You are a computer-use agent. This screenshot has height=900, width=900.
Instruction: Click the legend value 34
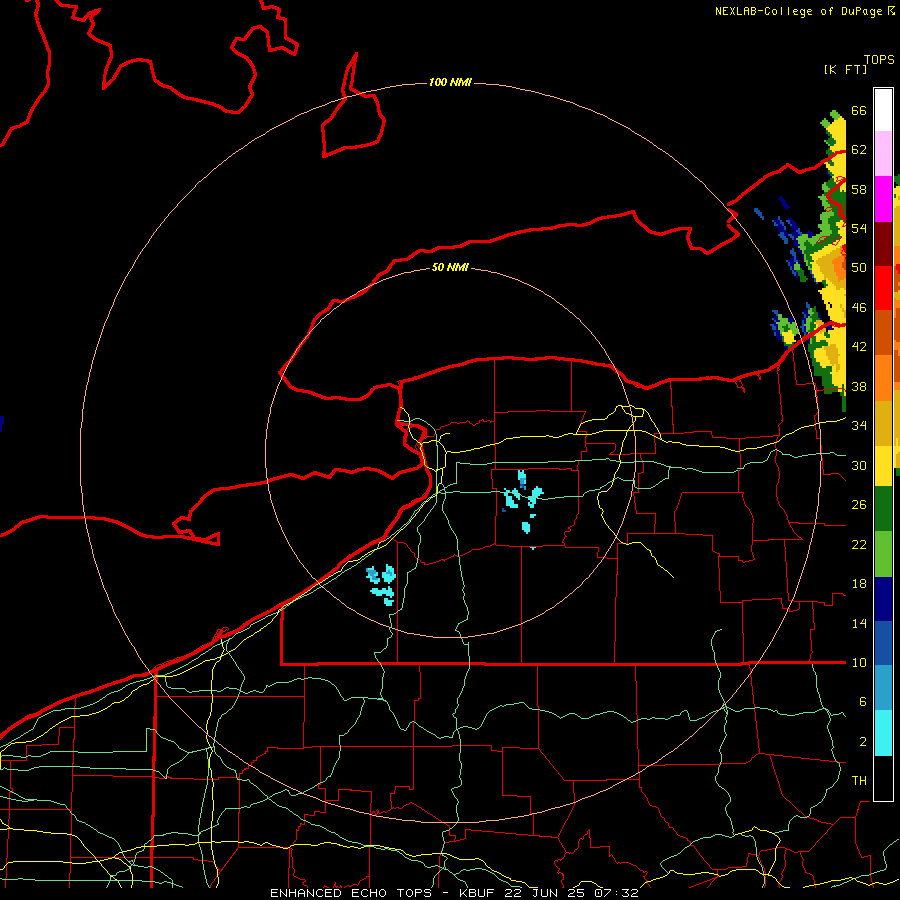[859, 425]
